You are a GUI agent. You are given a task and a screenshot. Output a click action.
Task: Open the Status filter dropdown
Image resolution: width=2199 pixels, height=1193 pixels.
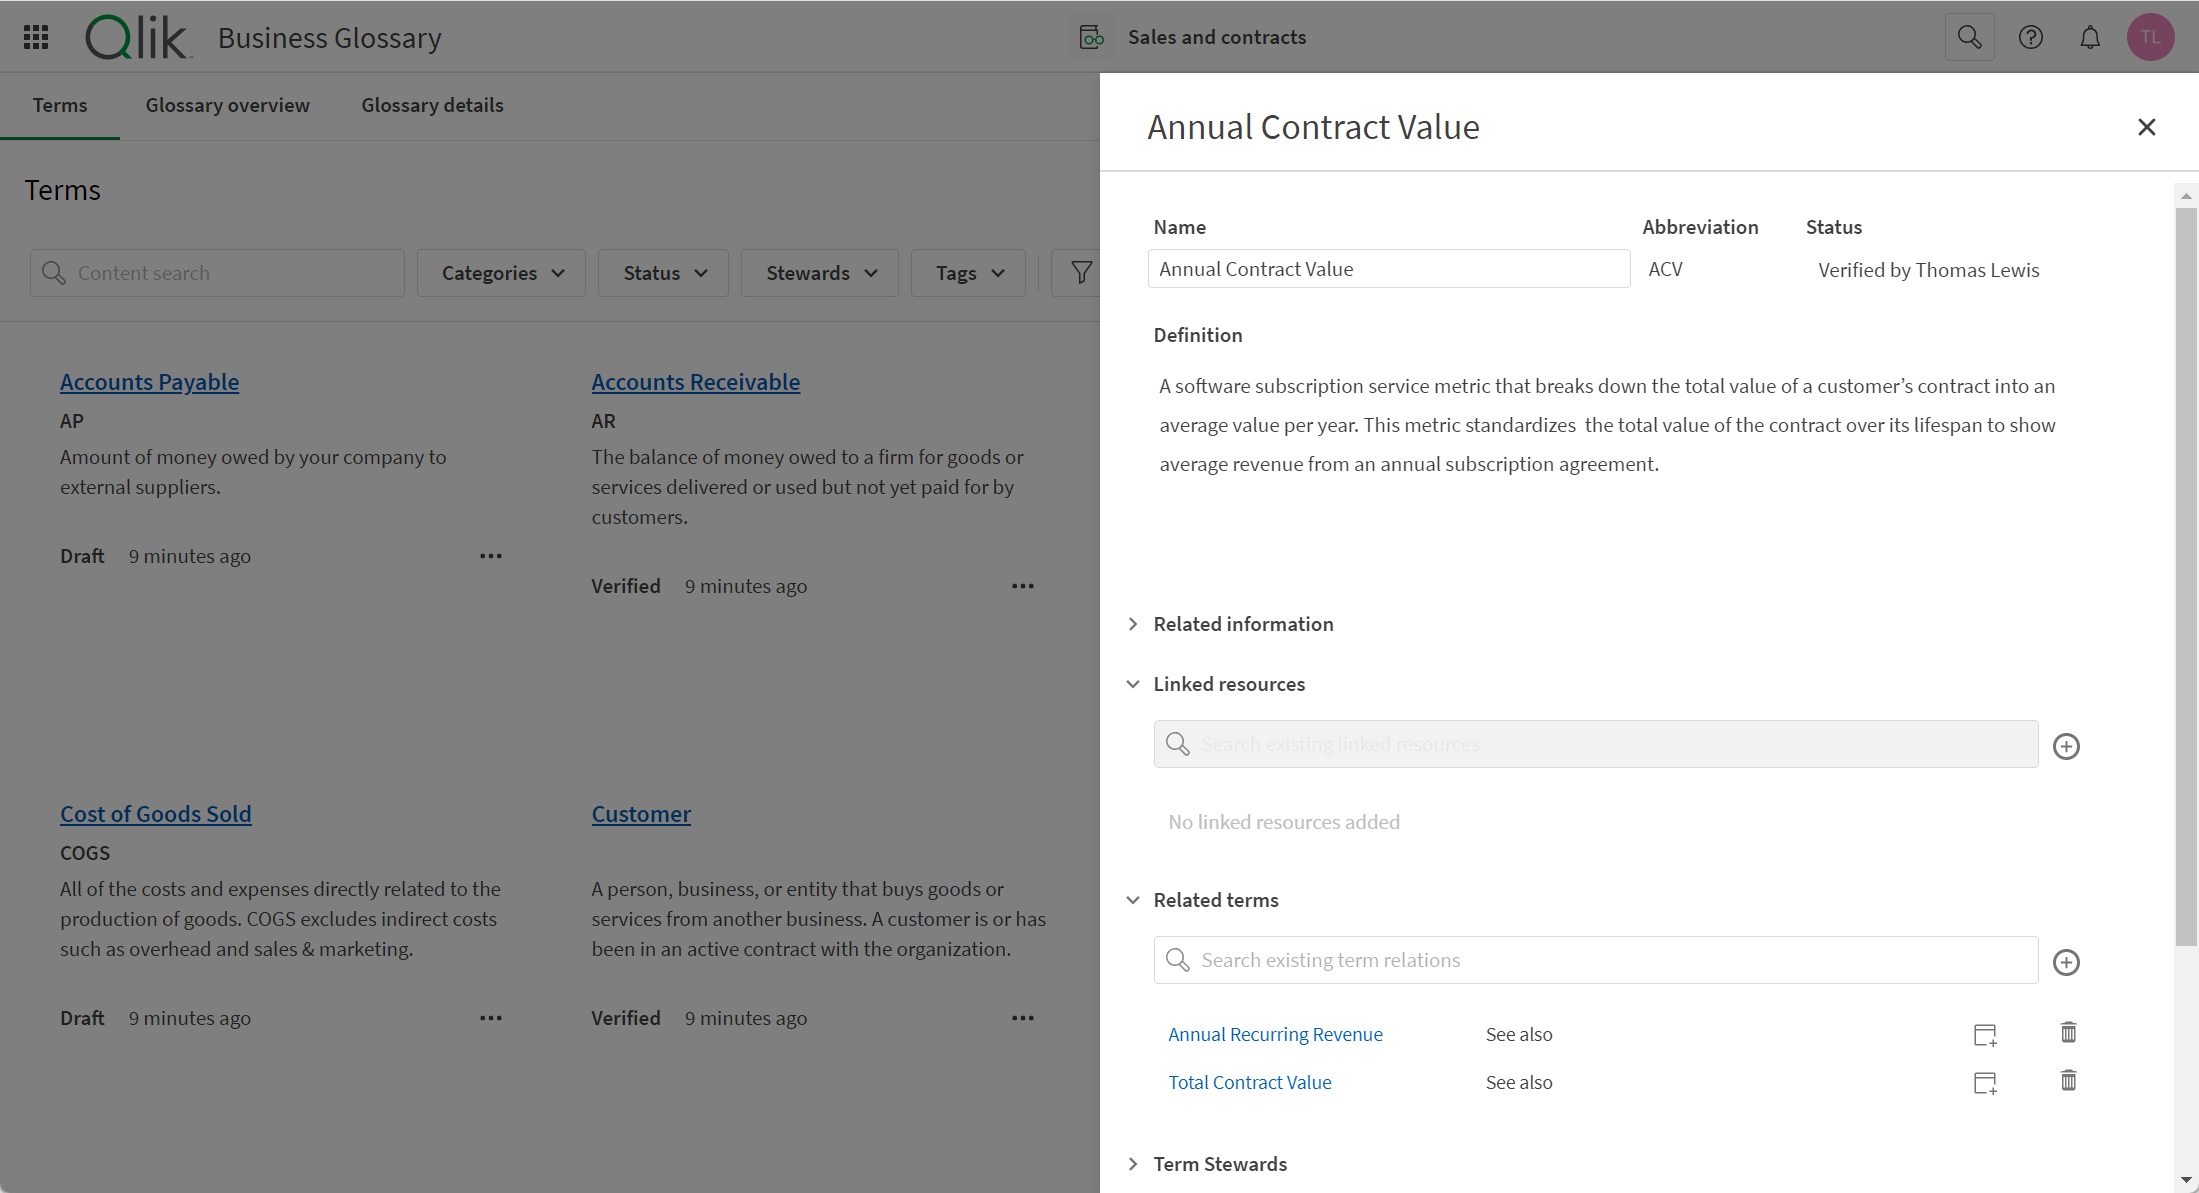click(x=662, y=272)
